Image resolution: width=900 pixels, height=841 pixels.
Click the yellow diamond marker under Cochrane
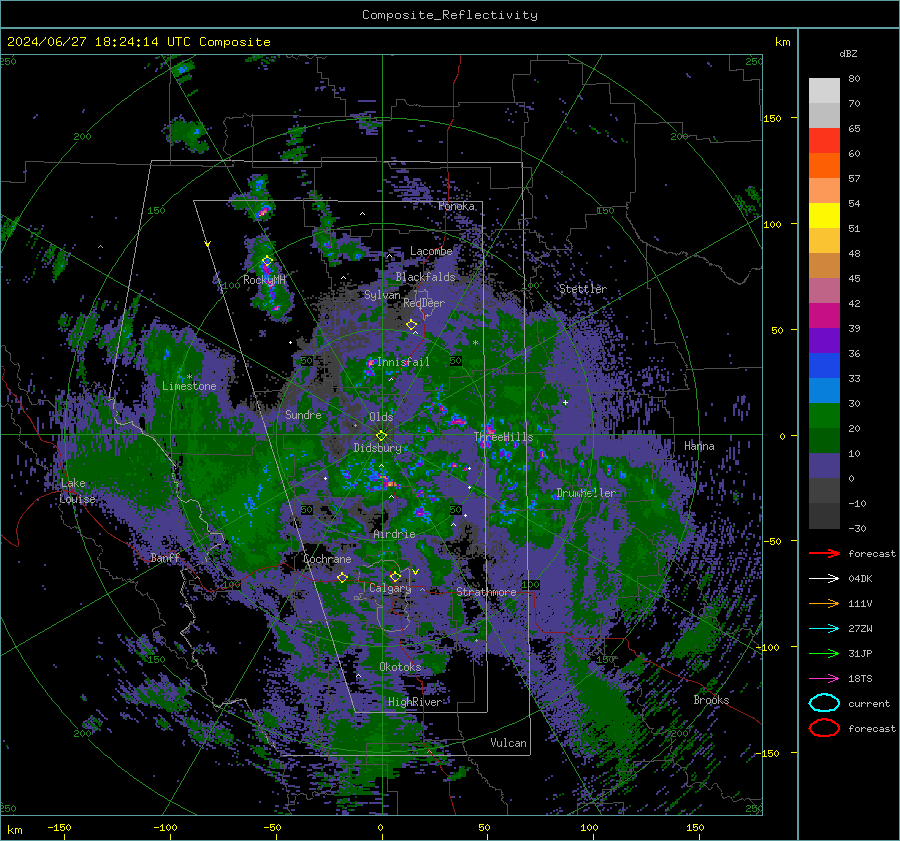[x=342, y=577]
